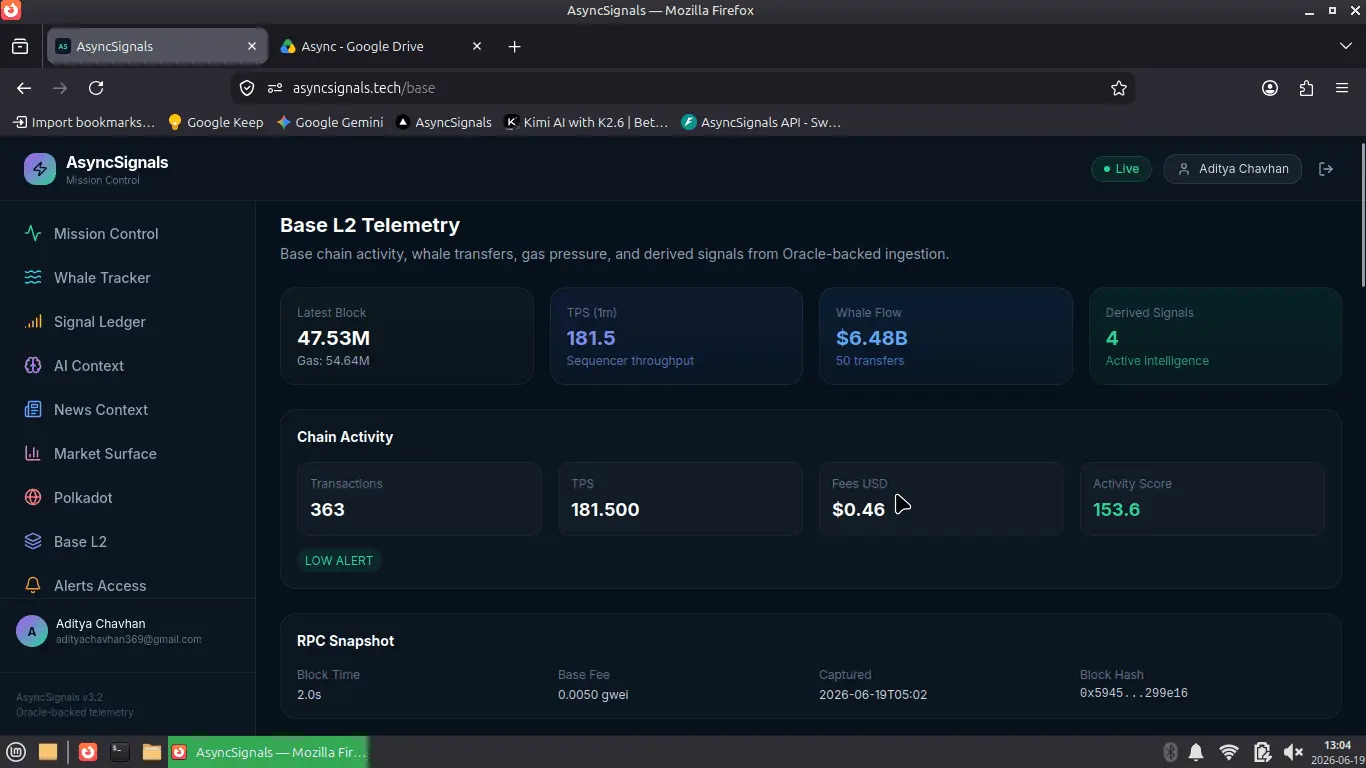The width and height of the screenshot is (1366, 768).
Task: Open the Wi-Fi network tray icon
Action: [x=1229, y=752]
